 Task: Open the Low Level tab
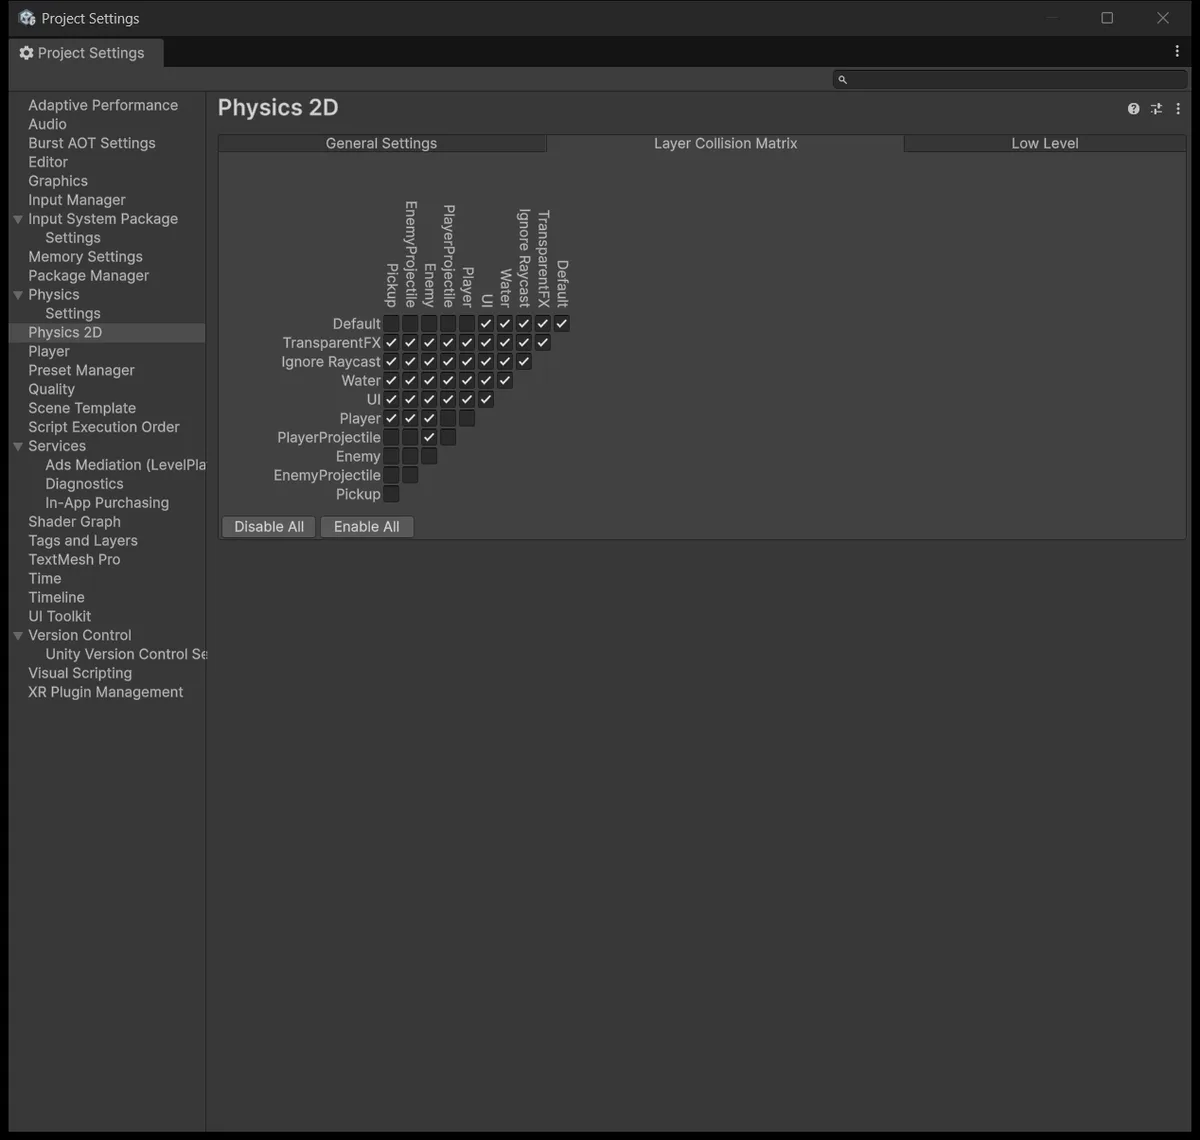click(x=1045, y=143)
